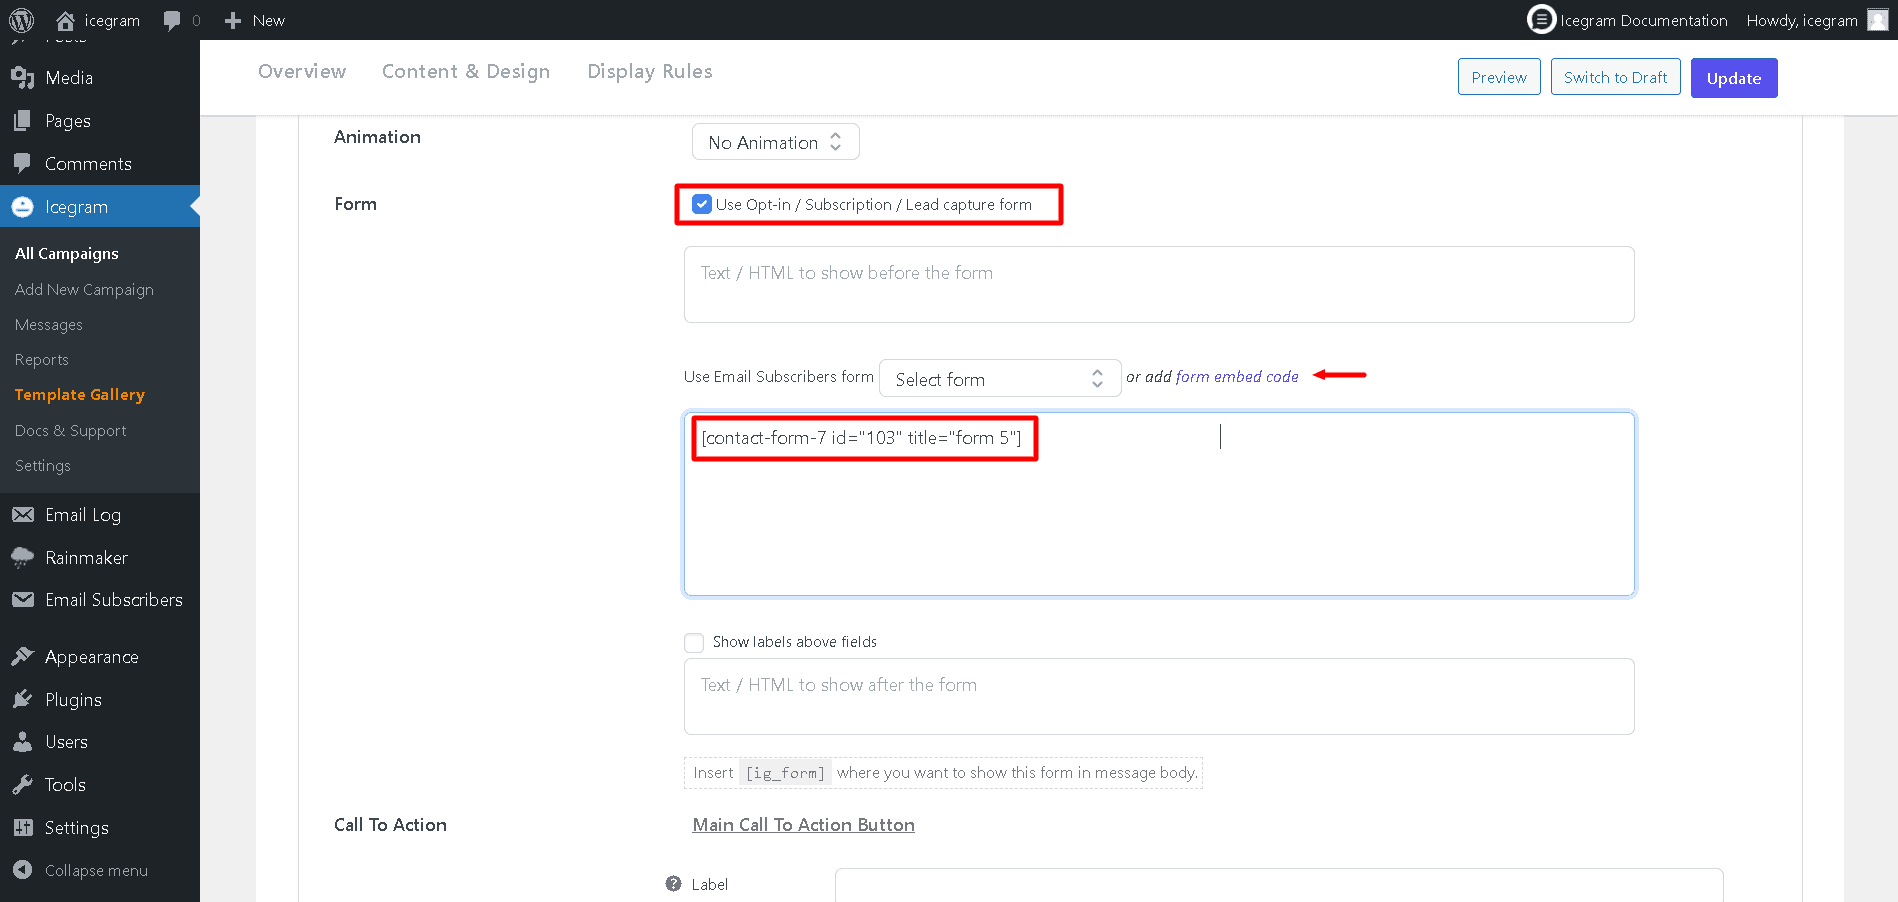Click the help question mark beside Label
Image resolution: width=1898 pixels, height=902 pixels.
673,884
